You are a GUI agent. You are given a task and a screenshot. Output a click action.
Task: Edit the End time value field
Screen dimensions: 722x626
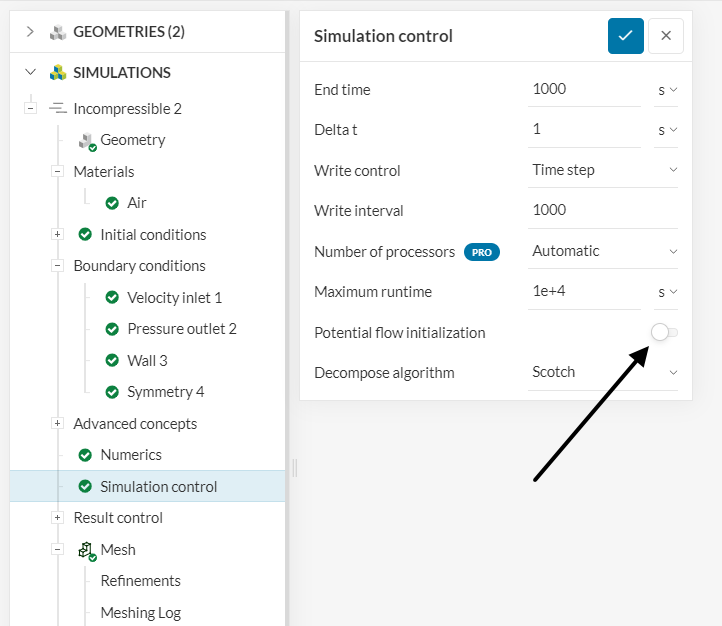[x=584, y=90]
